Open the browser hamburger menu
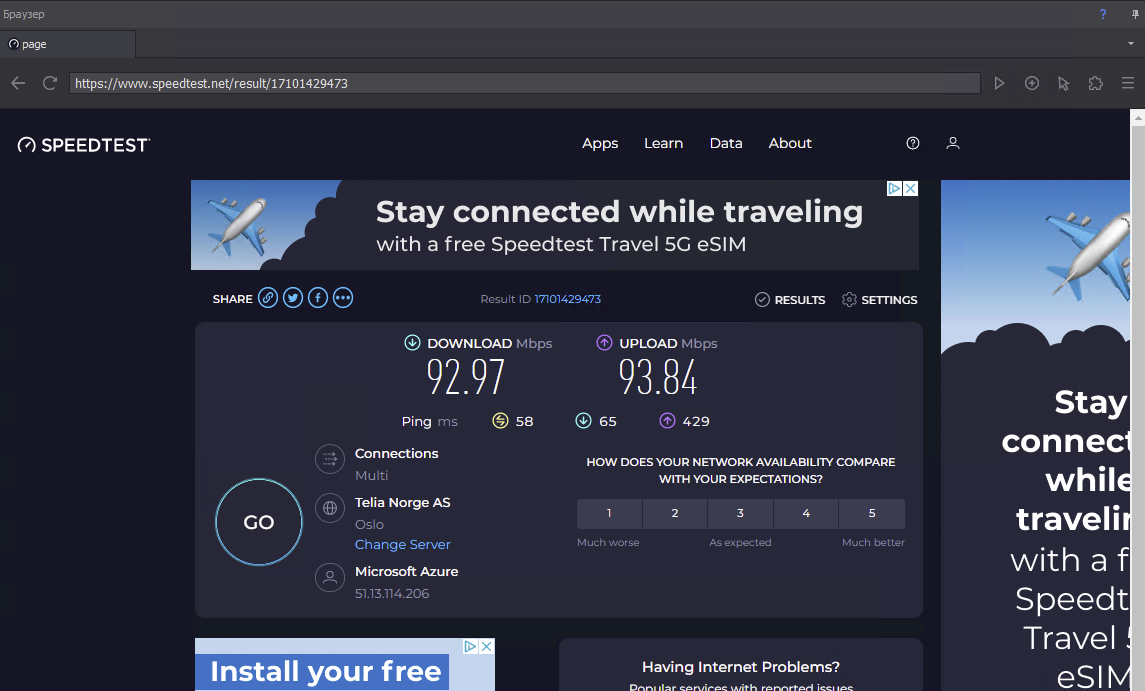Image resolution: width=1145 pixels, height=691 pixels. tap(1127, 83)
